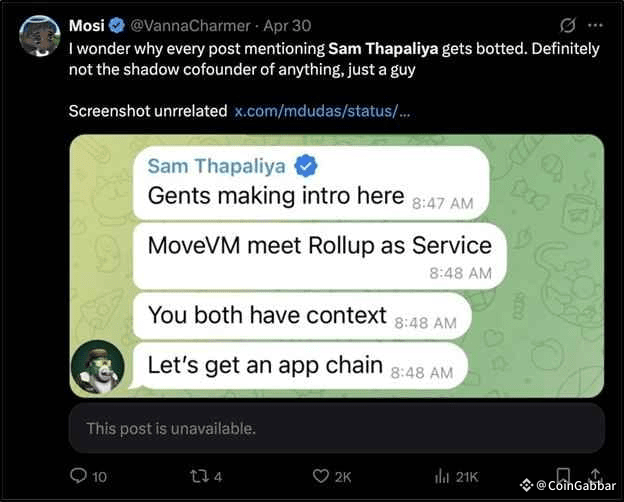
Task: Open Mosi's profile avatar
Action: tap(40, 36)
